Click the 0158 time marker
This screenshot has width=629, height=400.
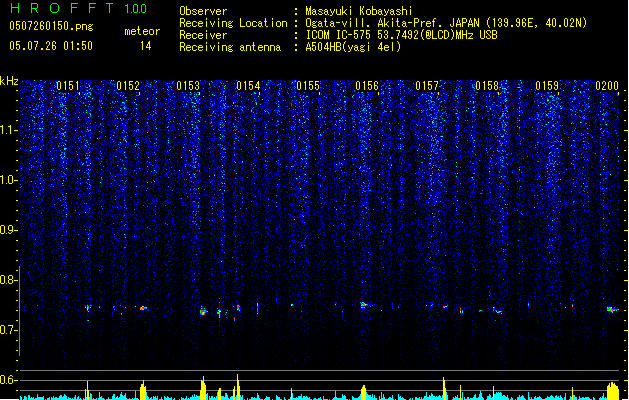pos(487,86)
